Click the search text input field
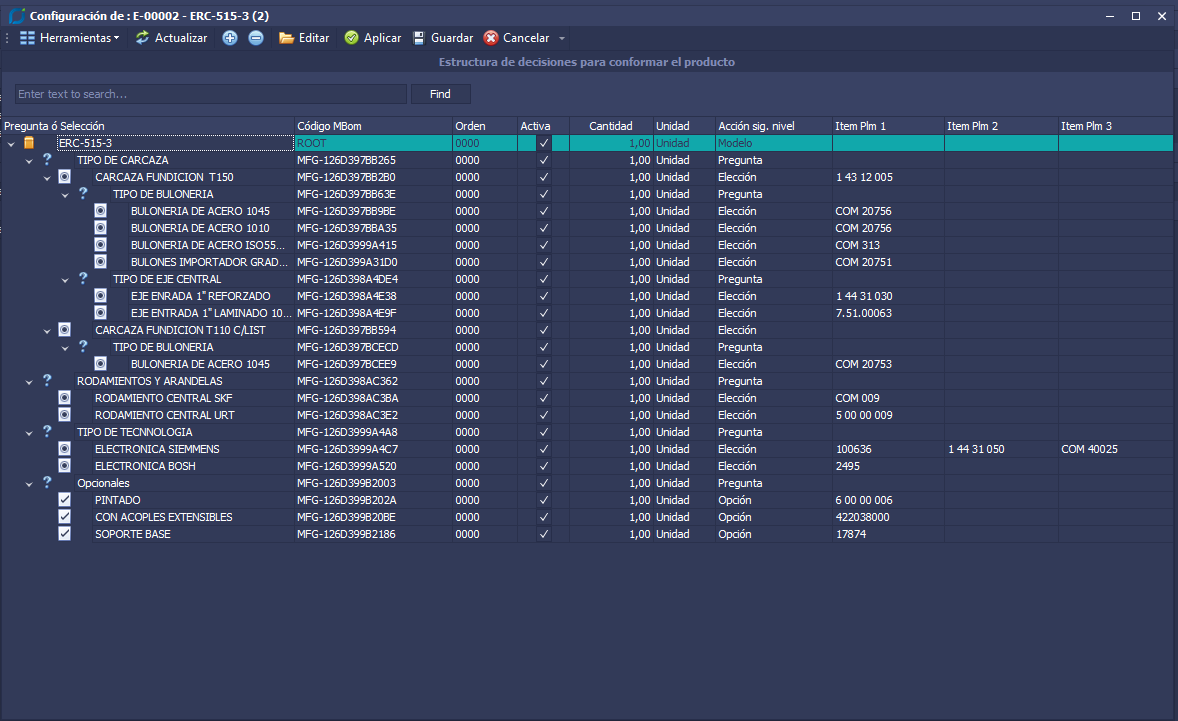 (210, 94)
